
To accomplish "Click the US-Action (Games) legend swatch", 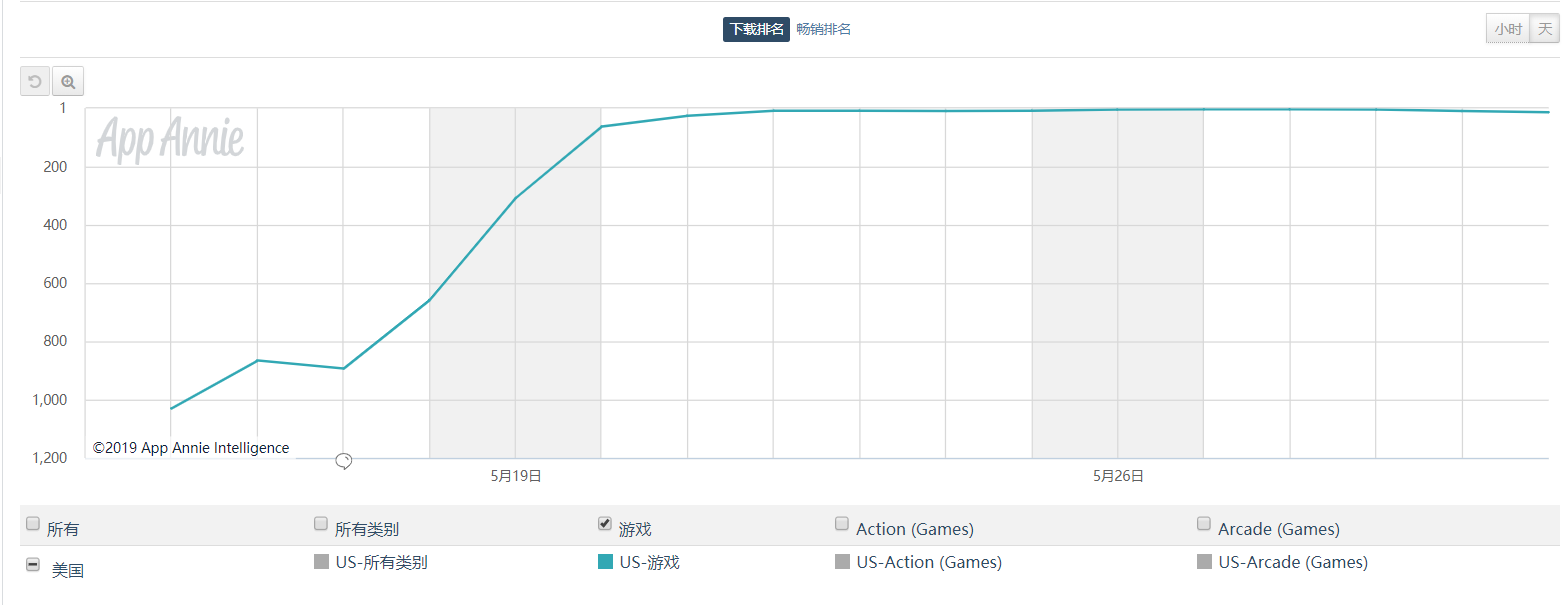I will tap(842, 562).
